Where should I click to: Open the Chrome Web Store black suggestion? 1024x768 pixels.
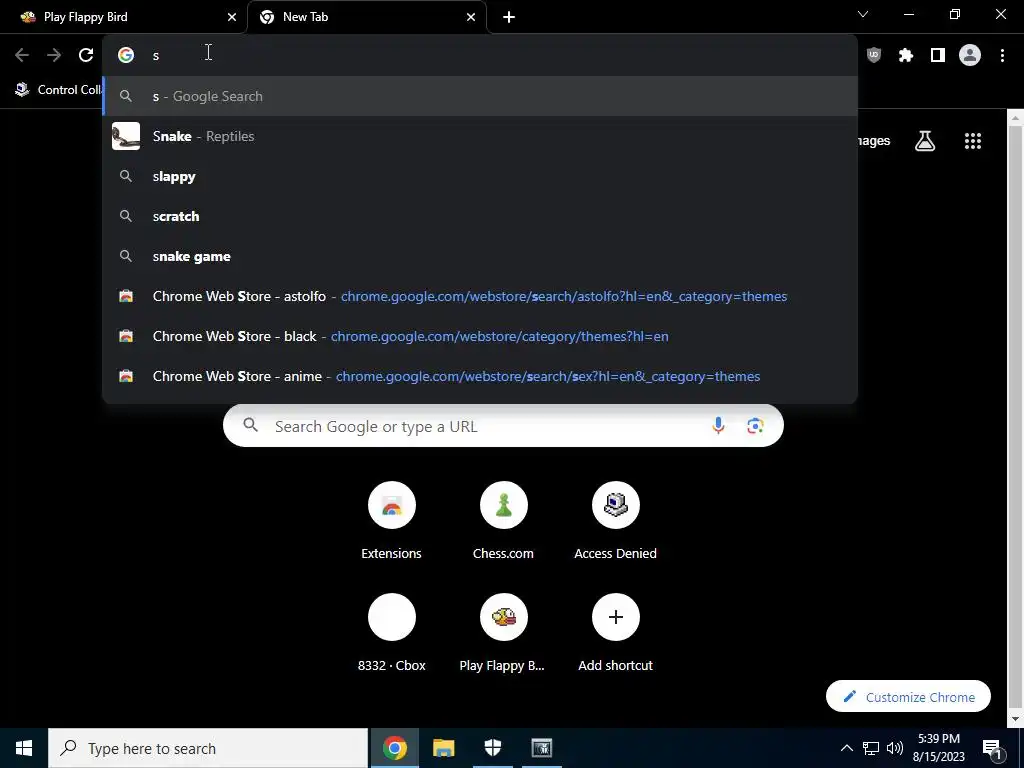[x=480, y=336]
